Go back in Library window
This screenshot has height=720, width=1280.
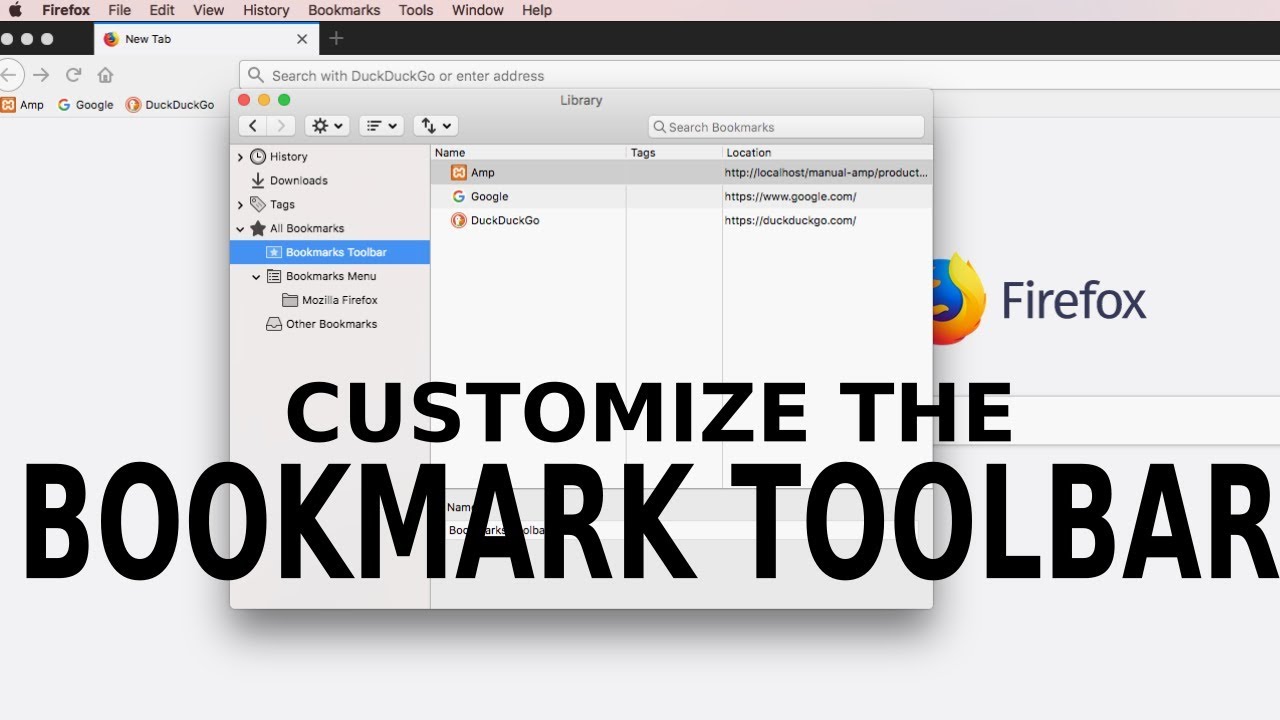tap(253, 126)
